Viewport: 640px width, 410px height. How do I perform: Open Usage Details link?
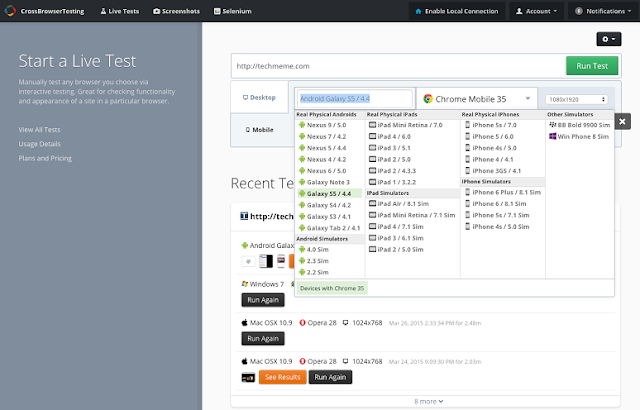click(x=39, y=144)
